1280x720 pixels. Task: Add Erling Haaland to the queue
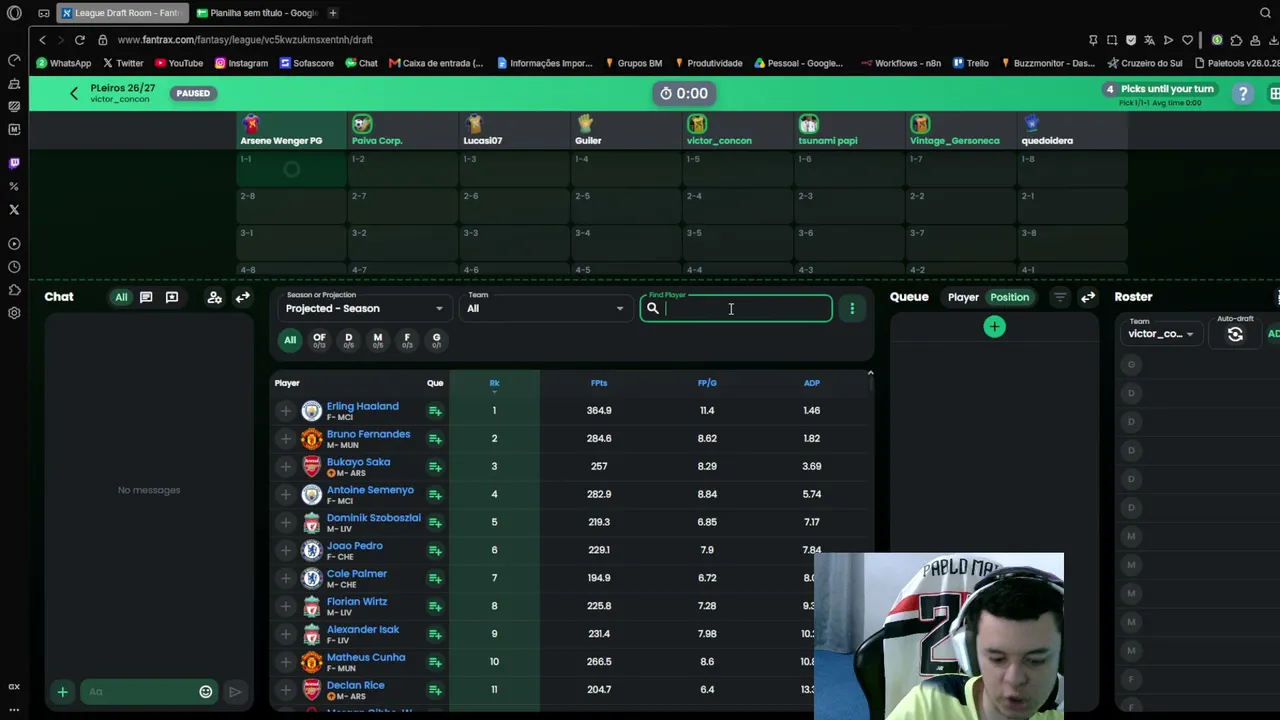pos(435,411)
